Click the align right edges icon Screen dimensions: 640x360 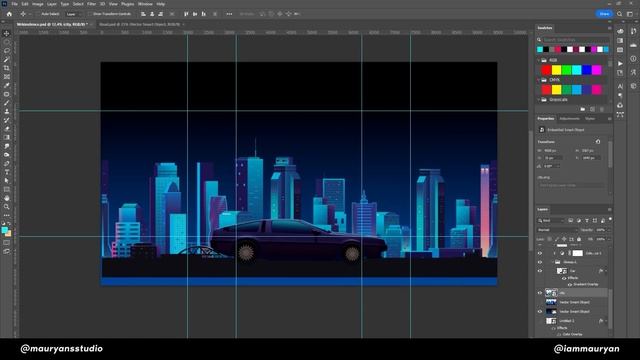(160, 14)
